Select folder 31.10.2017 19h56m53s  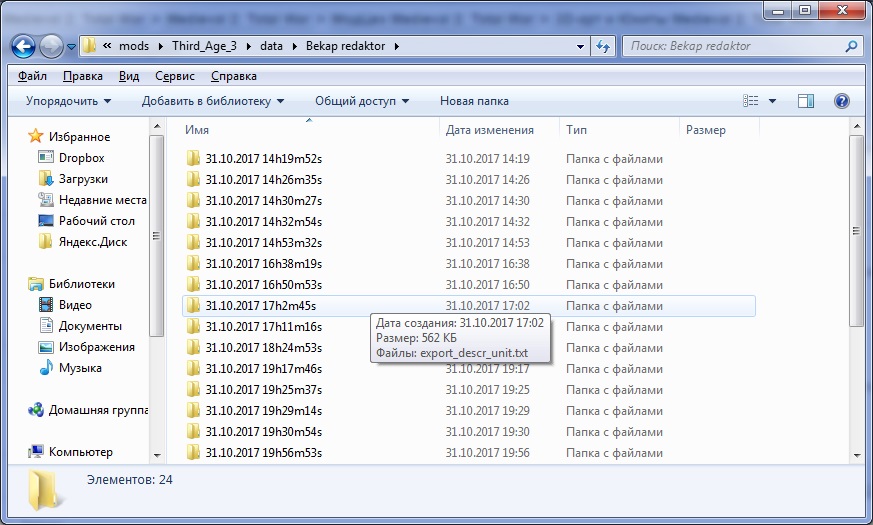(469, 453)
